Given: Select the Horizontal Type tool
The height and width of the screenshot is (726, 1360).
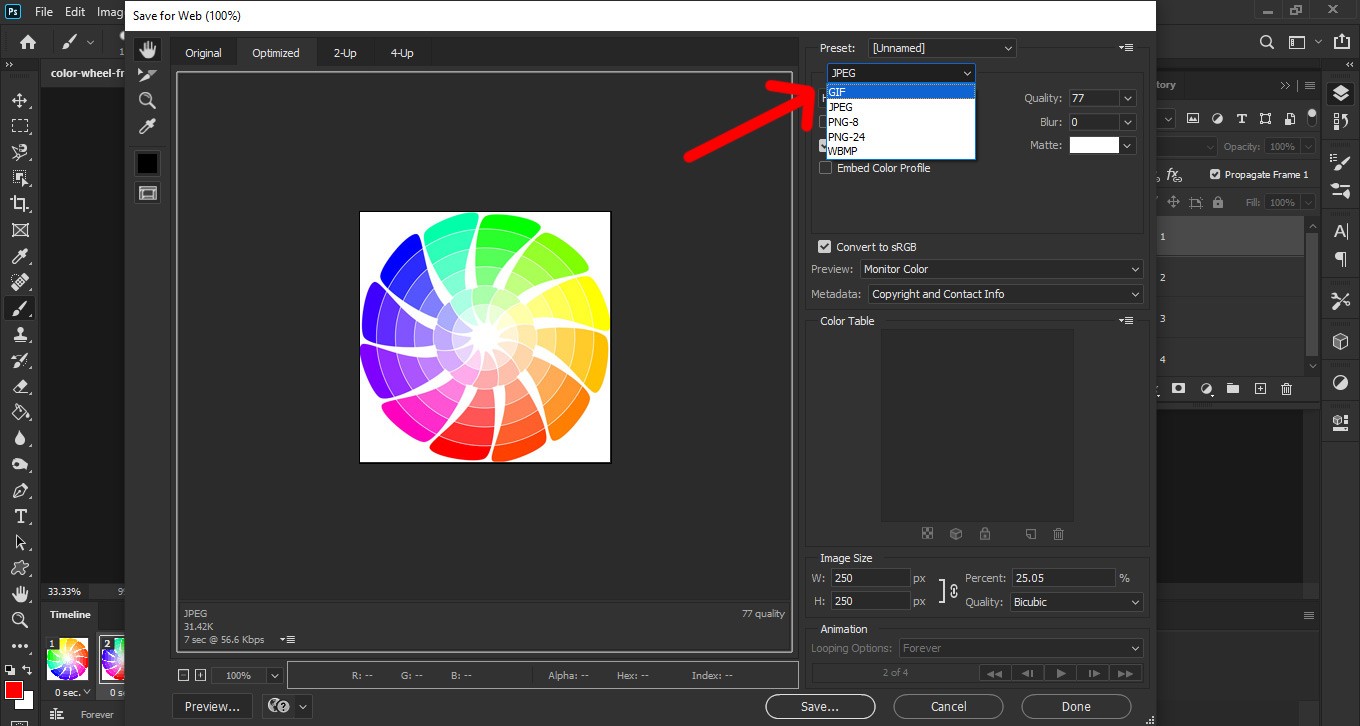Looking at the screenshot, I should [x=19, y=516].
